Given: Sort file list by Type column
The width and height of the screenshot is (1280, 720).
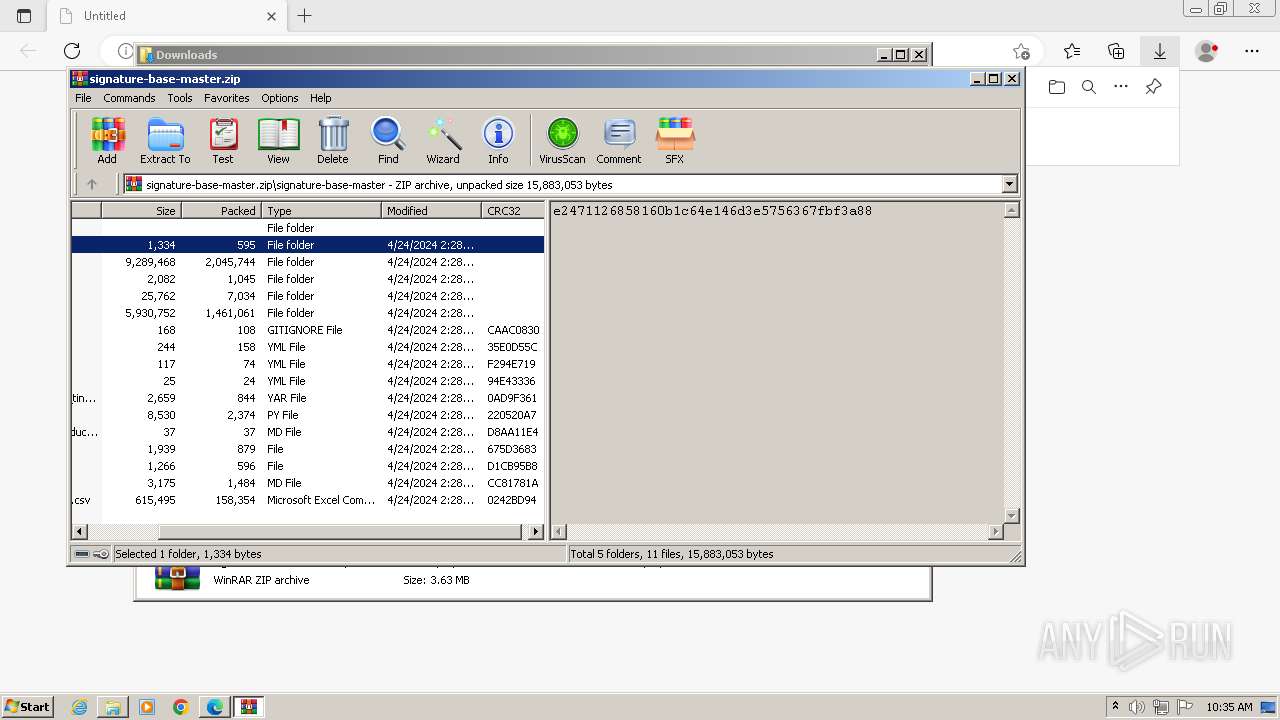Looking at the screenshot, I should pos(321,211).
